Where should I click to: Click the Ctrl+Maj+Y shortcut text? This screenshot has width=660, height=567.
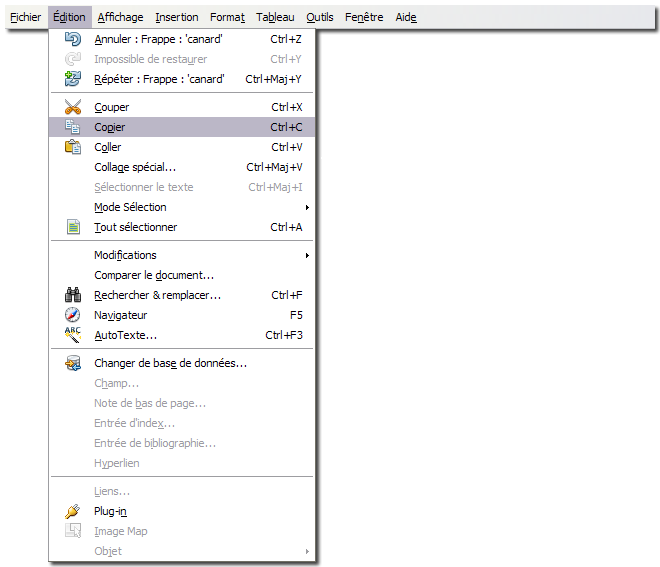pos(274,79)
